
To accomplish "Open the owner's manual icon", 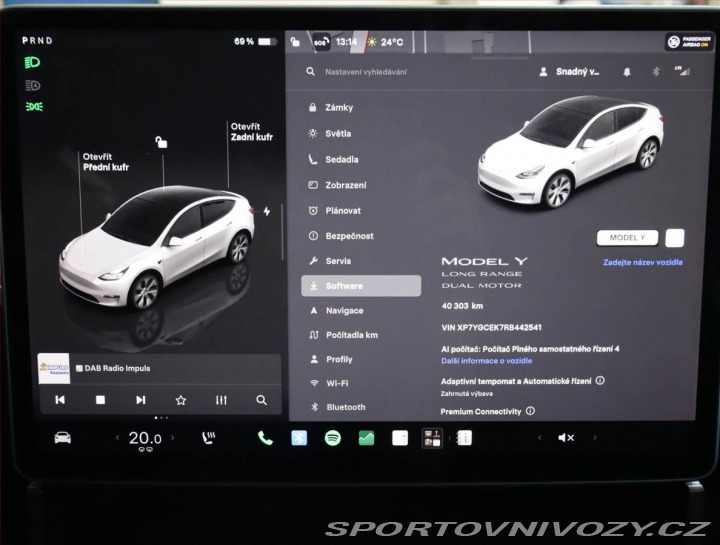I will point(464,438).
